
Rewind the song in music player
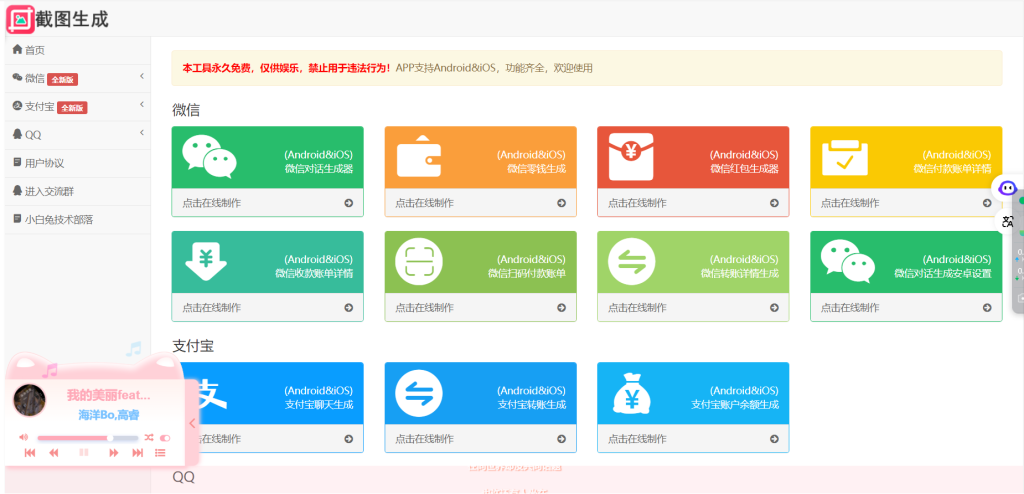click(54, 453)
